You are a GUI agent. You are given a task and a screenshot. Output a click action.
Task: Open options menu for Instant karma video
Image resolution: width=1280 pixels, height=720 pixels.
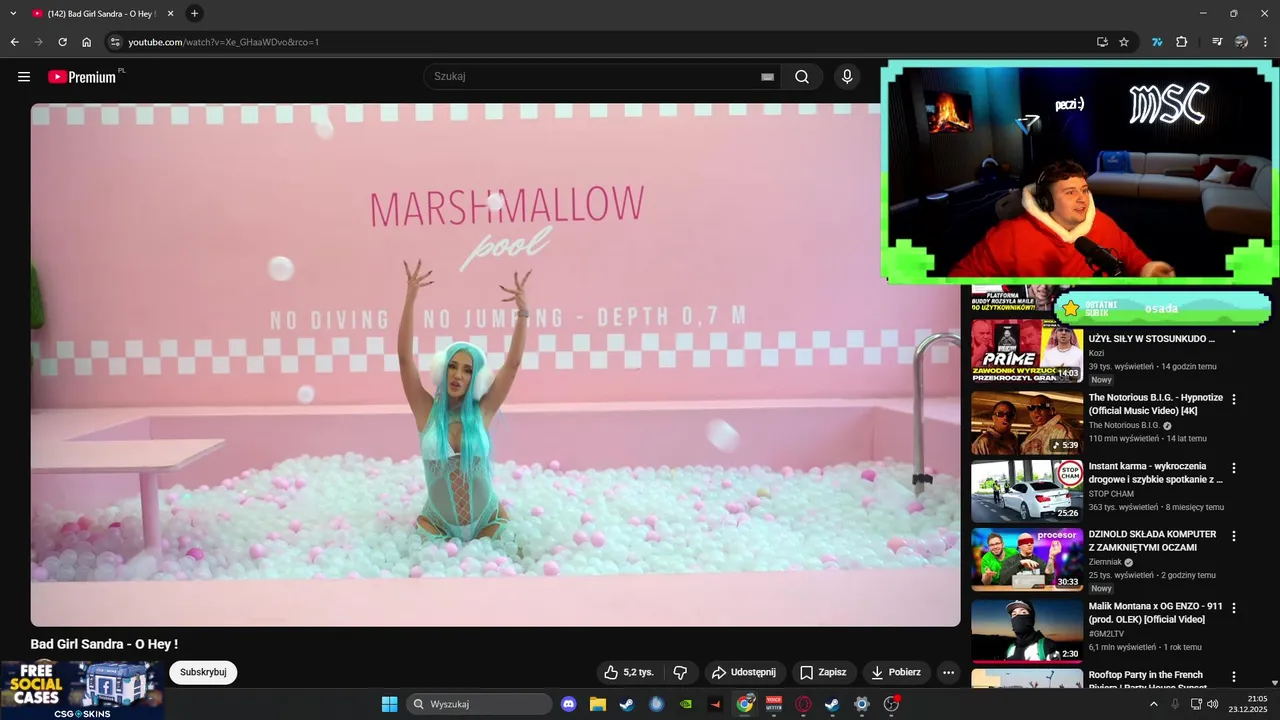1233,468
